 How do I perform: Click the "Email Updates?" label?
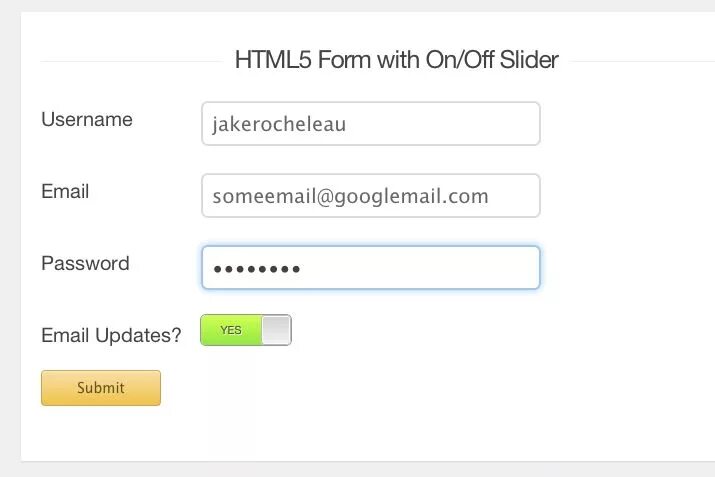pyautogui.click(x=111, y=336)
